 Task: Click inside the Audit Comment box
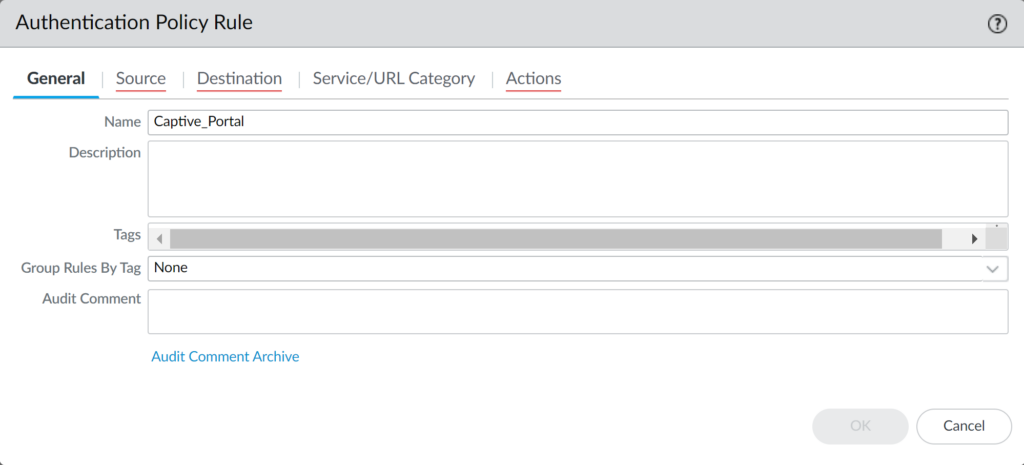(577, 312)
